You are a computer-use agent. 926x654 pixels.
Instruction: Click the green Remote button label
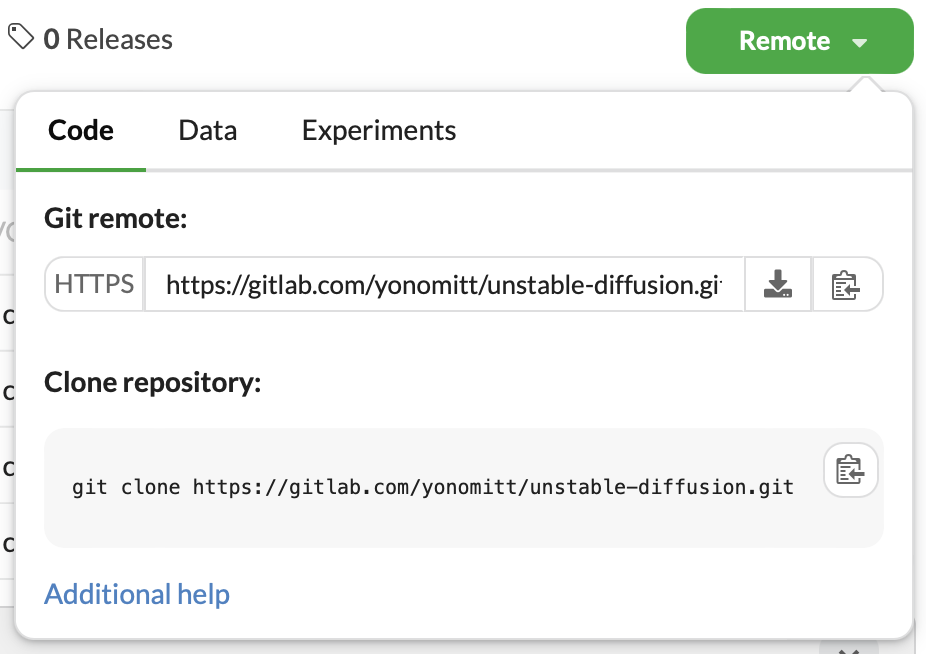tap(784, 41)
